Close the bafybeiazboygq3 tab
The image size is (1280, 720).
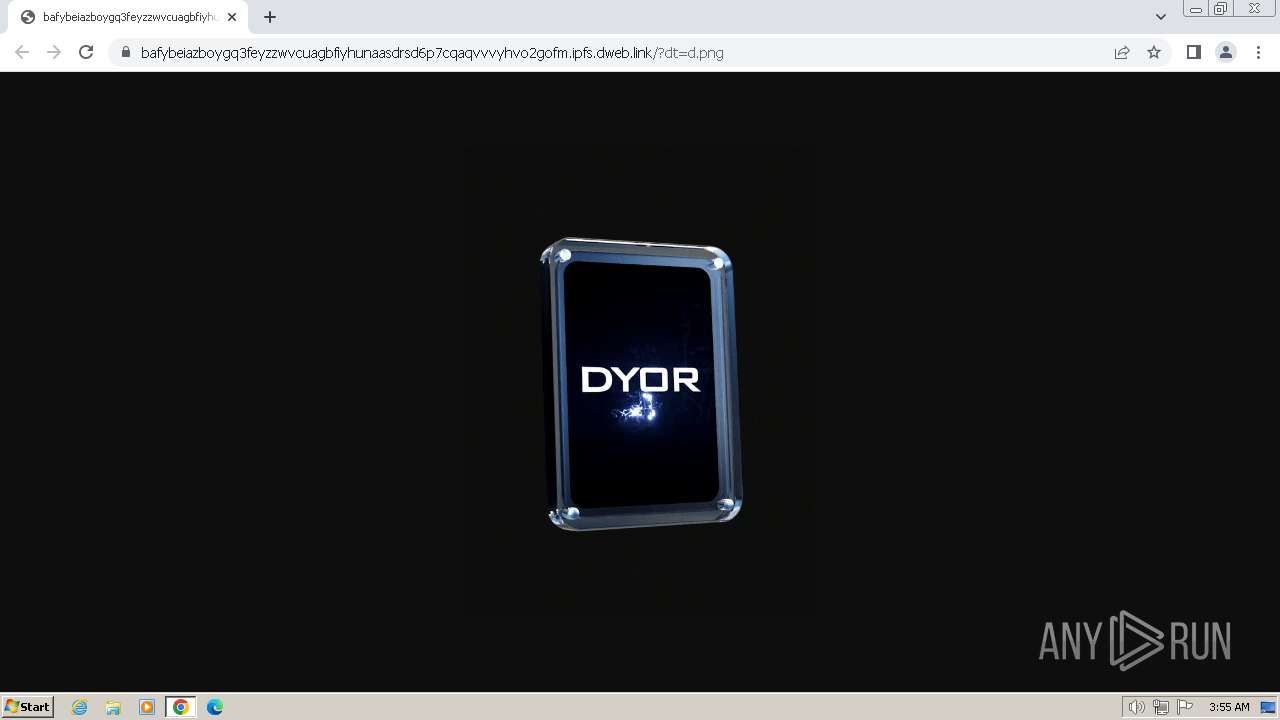232,17
